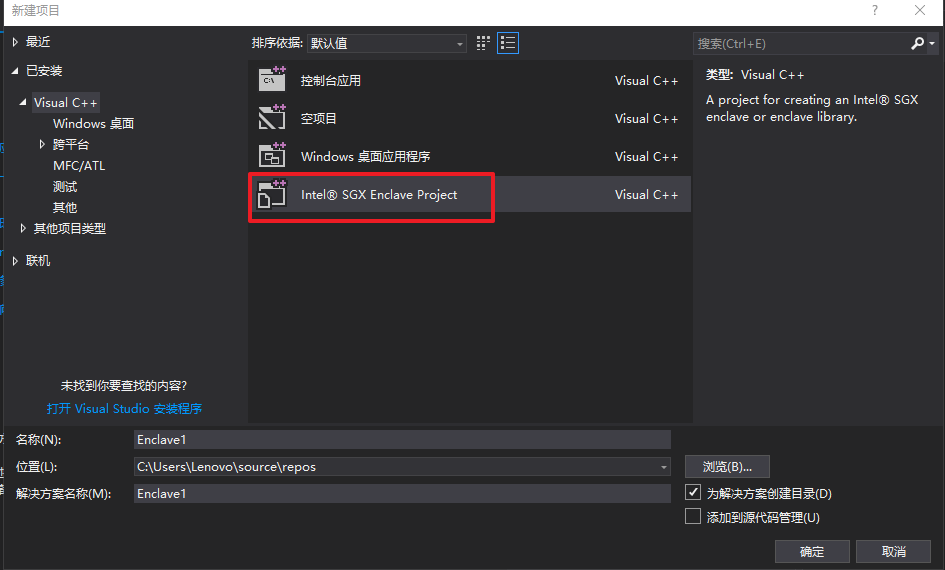Collapse the 已安装 tree node
Viewport: 945px width, 570px height.
tap(15, 70)
